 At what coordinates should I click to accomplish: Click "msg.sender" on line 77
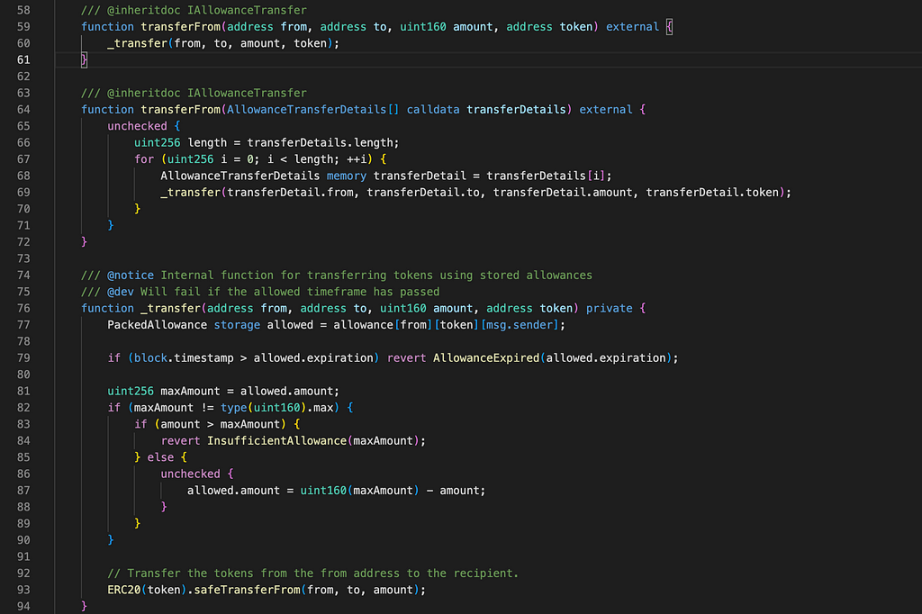point(519,325)
